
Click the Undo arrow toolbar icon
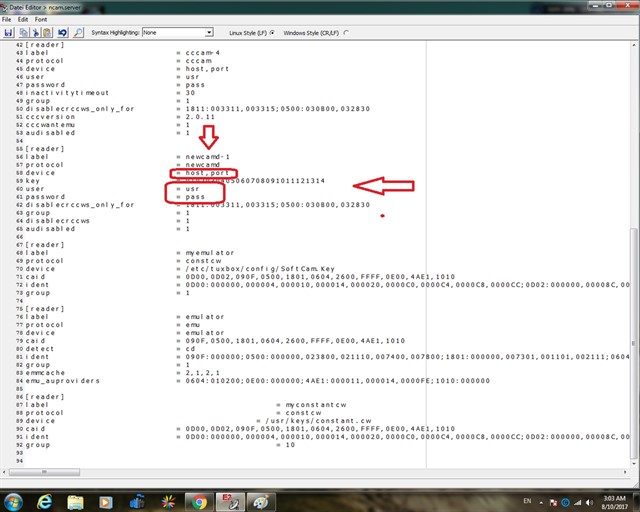[x=62, y=33]
